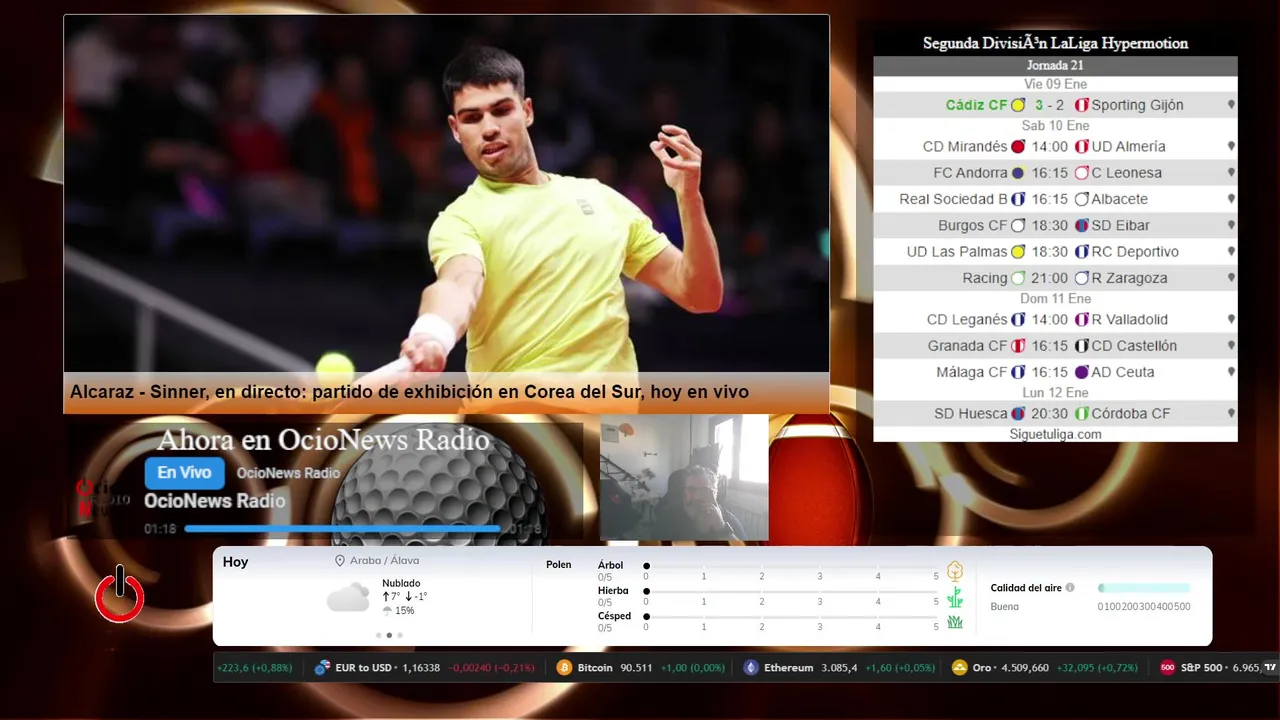This screenshot has height=720, width=1280.
Task: Click the CD Castellón team name
Action: (1134, 346)
